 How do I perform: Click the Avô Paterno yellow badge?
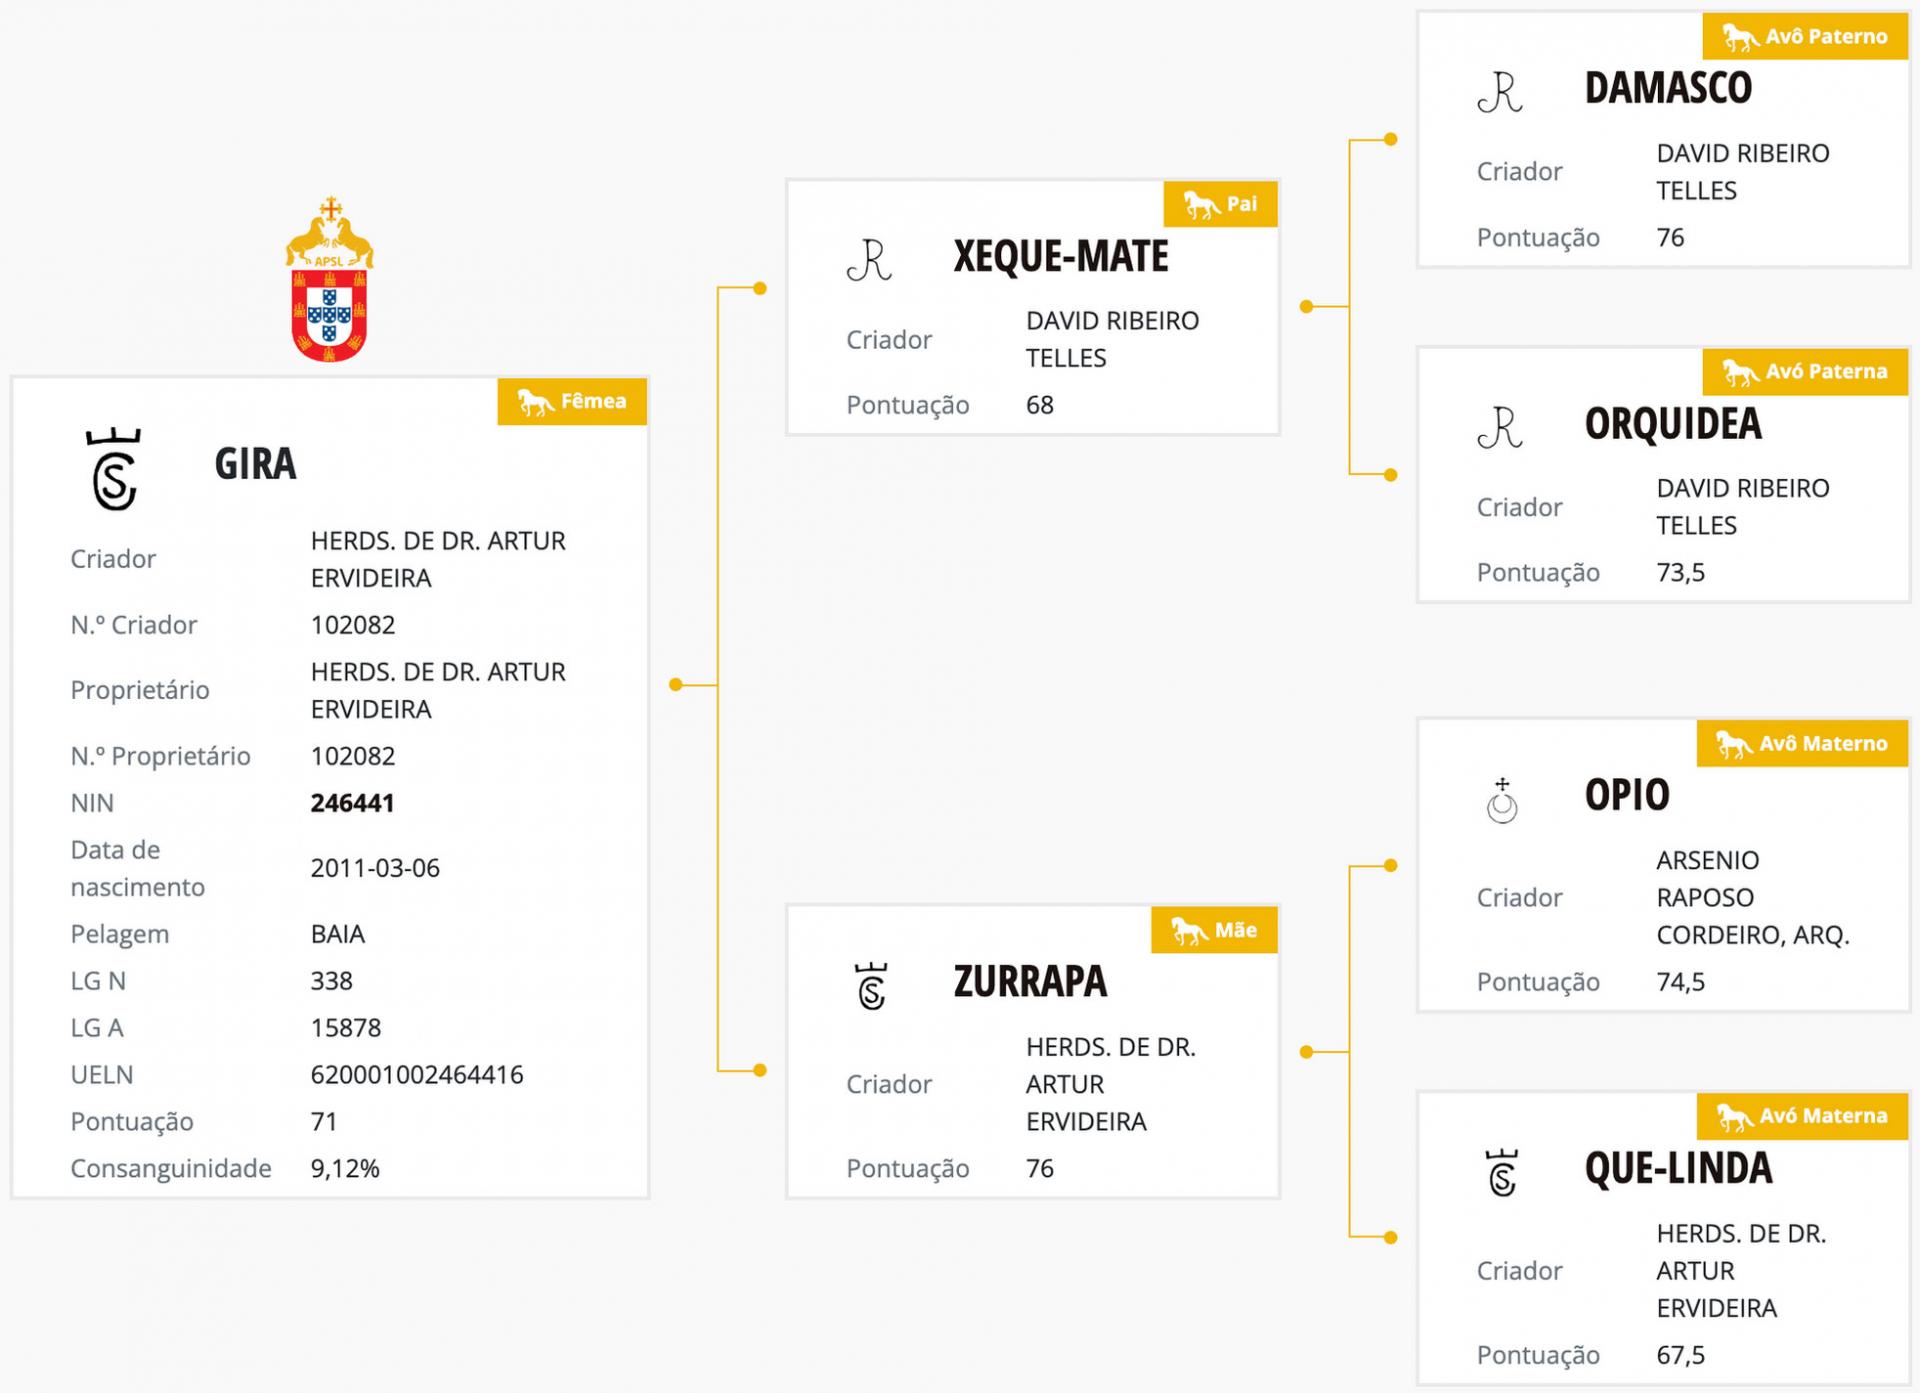click(1805, 37)
